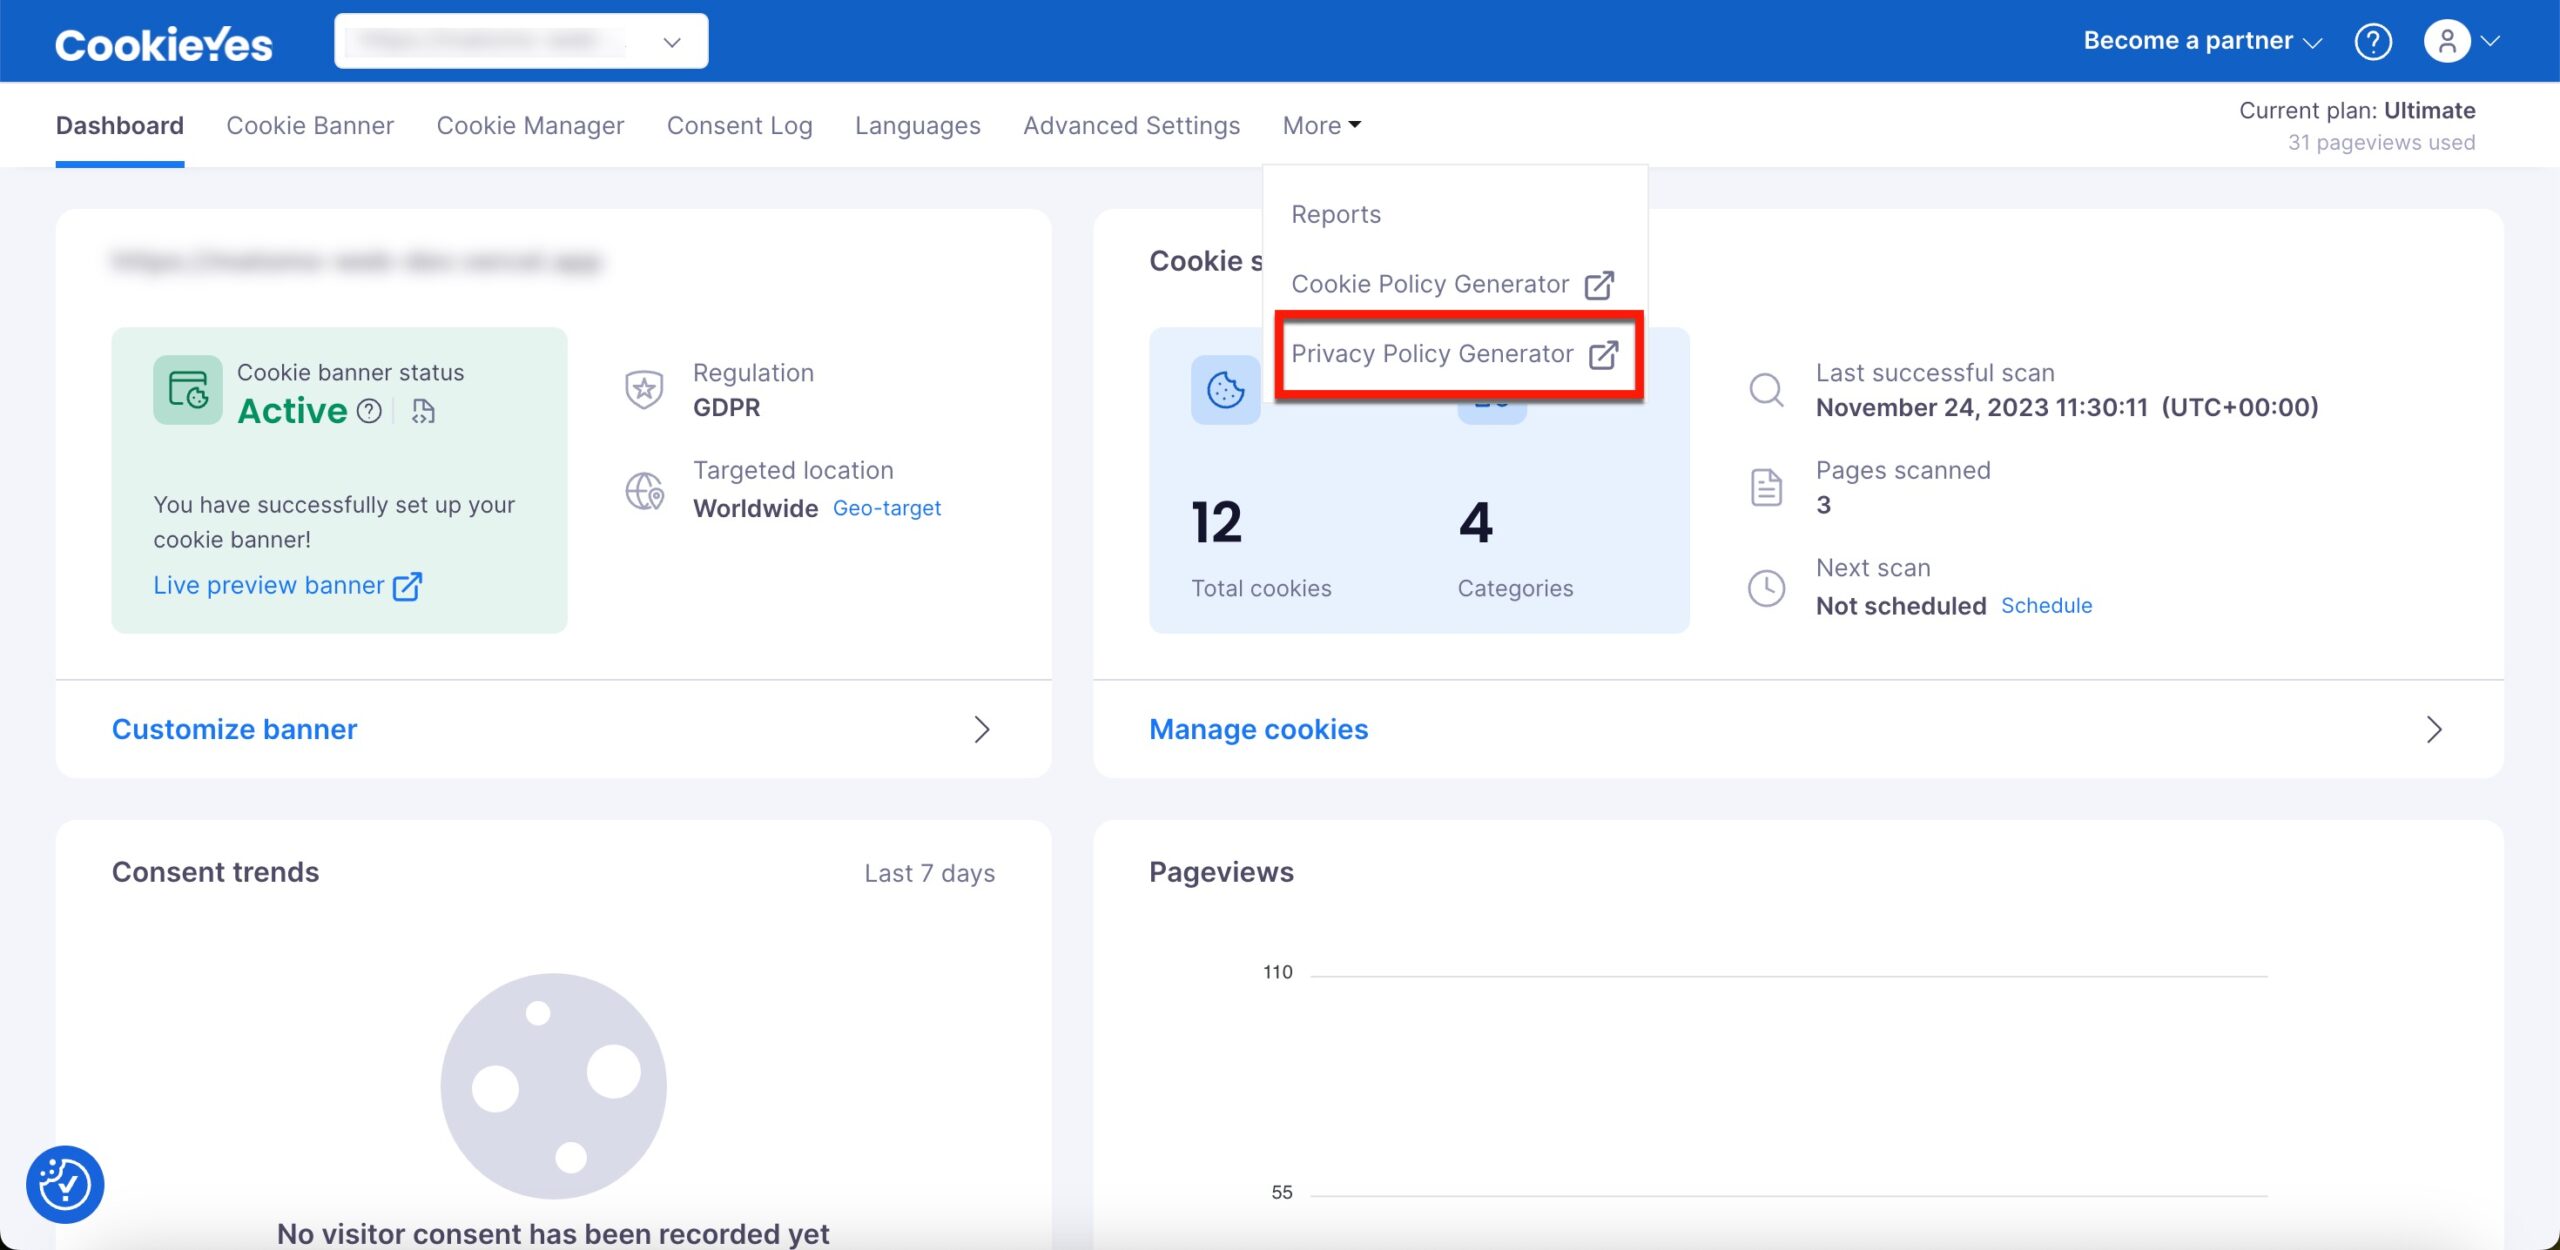Click the CookieYes logo
Viewport: 2560px width, 1250px height.
pos(163,44)
